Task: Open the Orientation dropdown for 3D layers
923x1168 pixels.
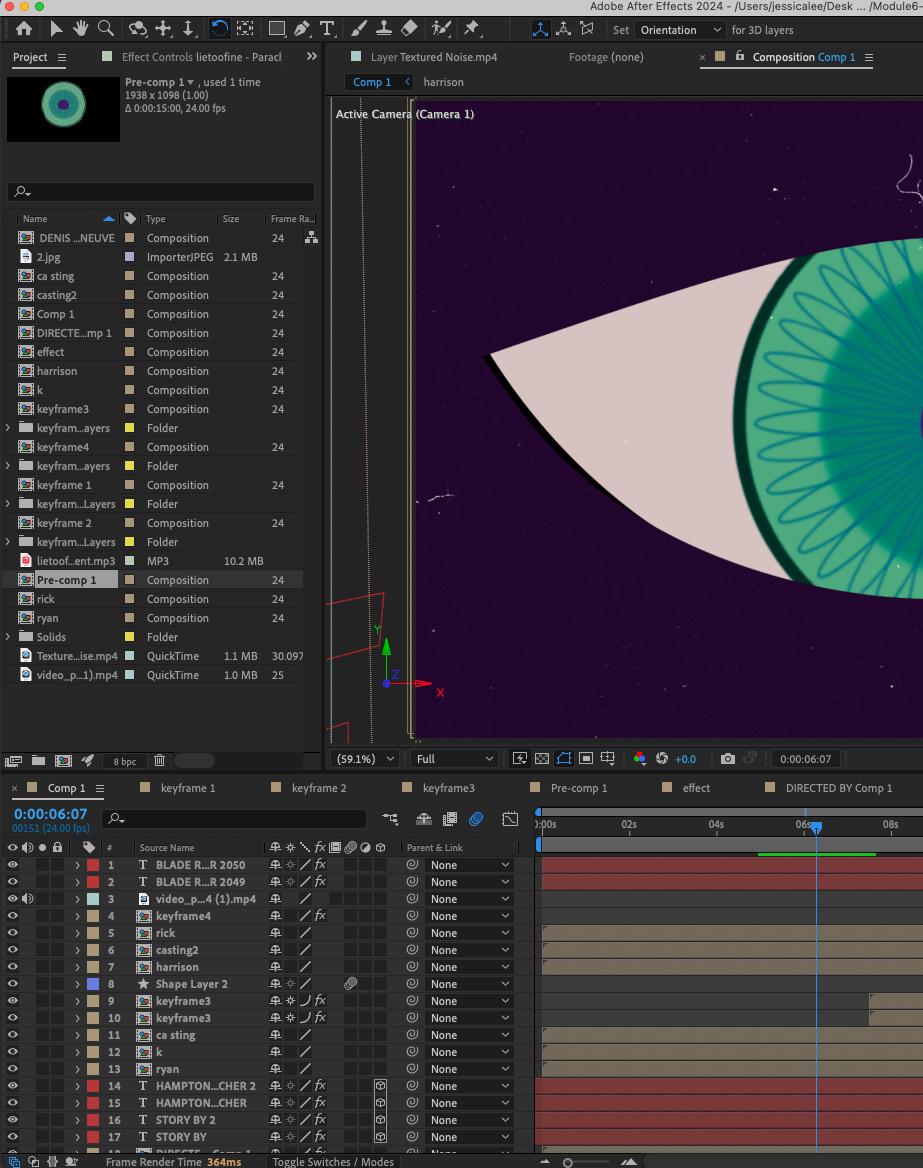Action: point(680,30)
